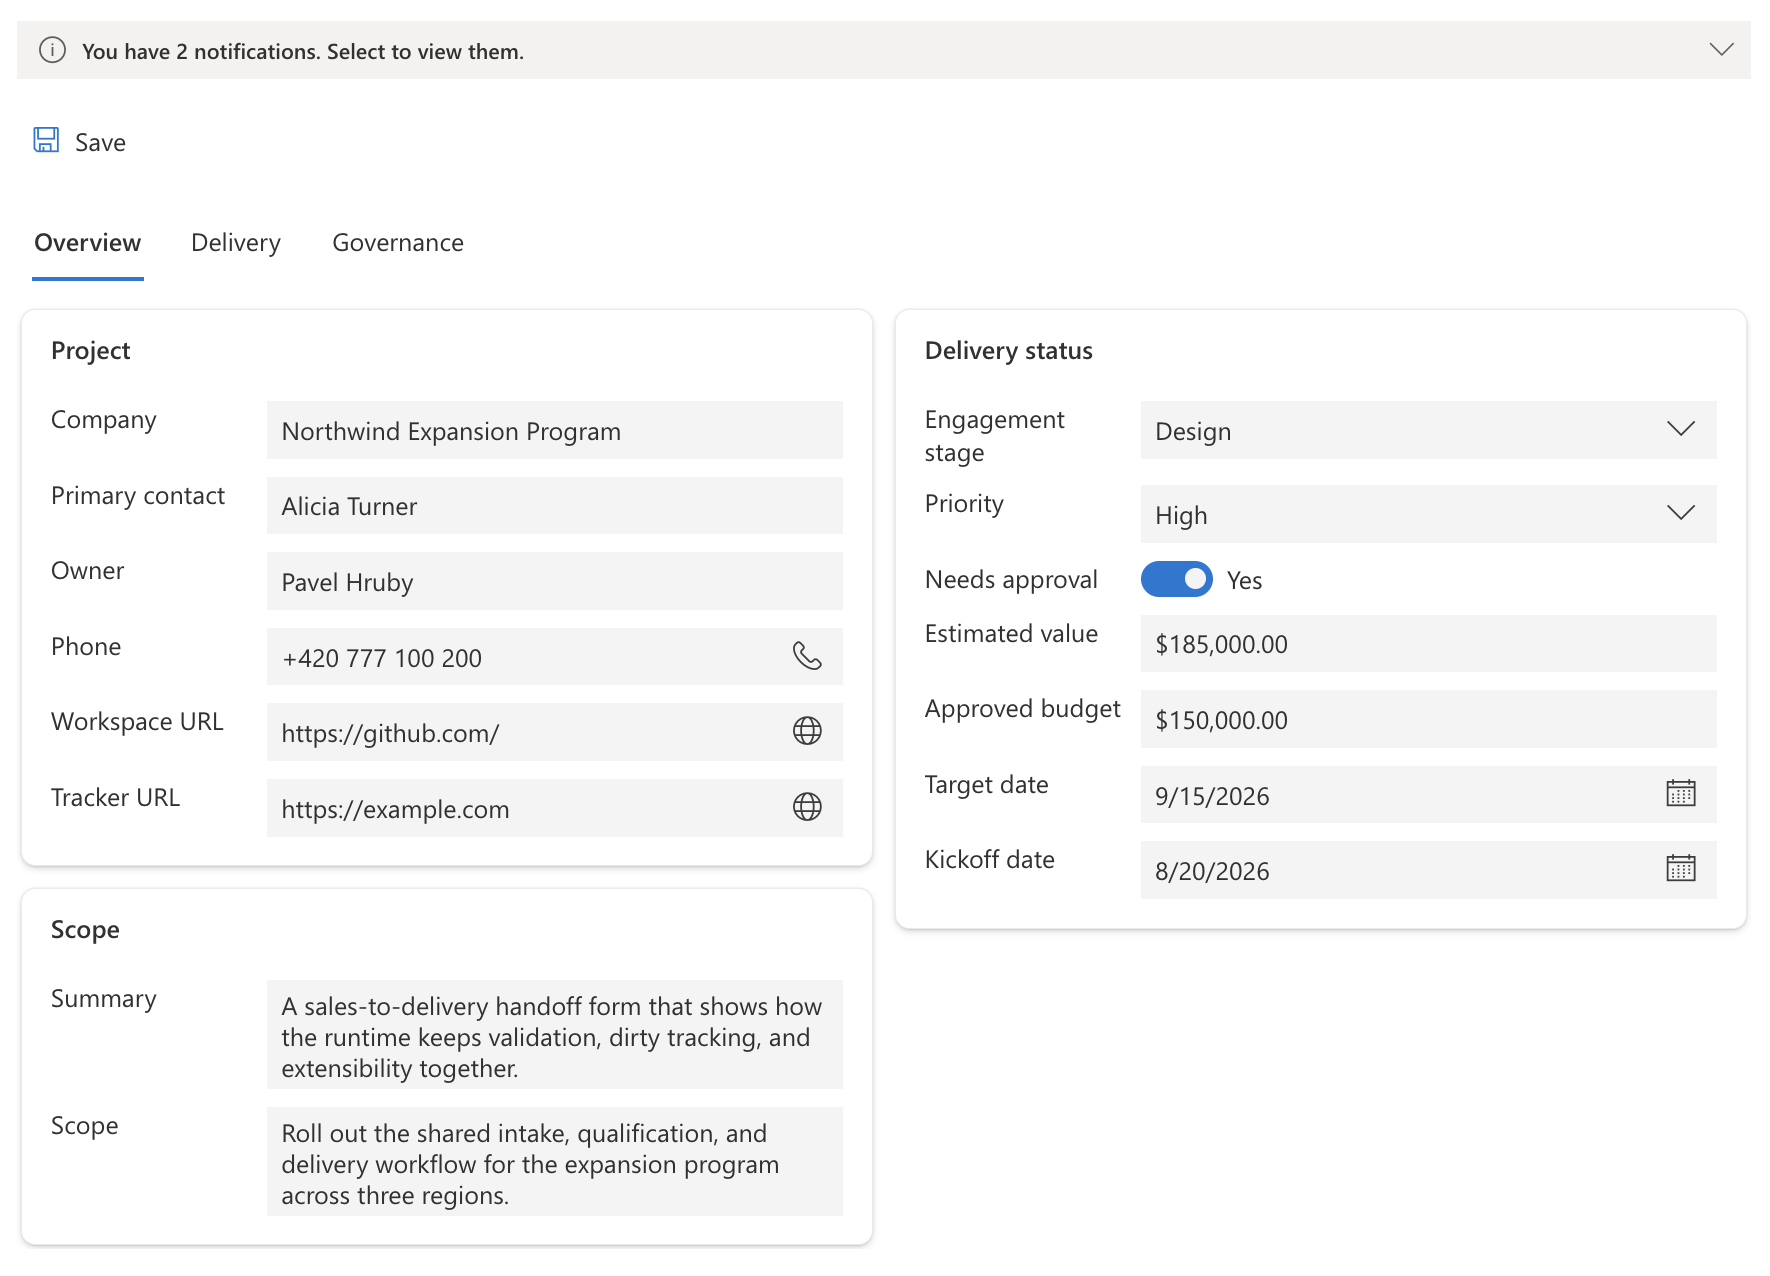Click the Needs approval label
This screenshot has width=1770, height=1276.
1011,579
